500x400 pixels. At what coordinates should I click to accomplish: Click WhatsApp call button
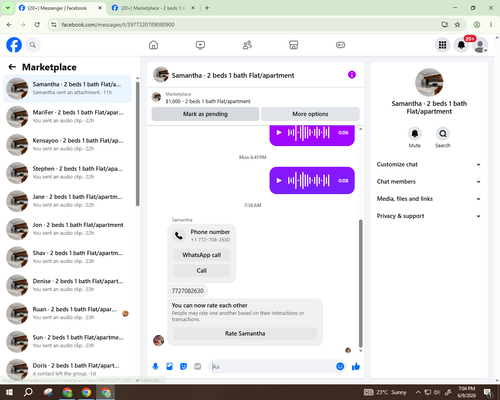[202, 255]
